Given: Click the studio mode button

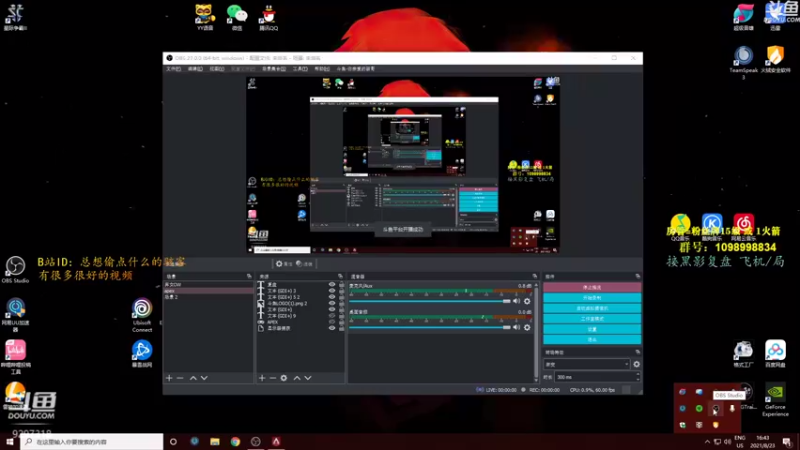Looking at the screenshot, I should tap(592, 319).
